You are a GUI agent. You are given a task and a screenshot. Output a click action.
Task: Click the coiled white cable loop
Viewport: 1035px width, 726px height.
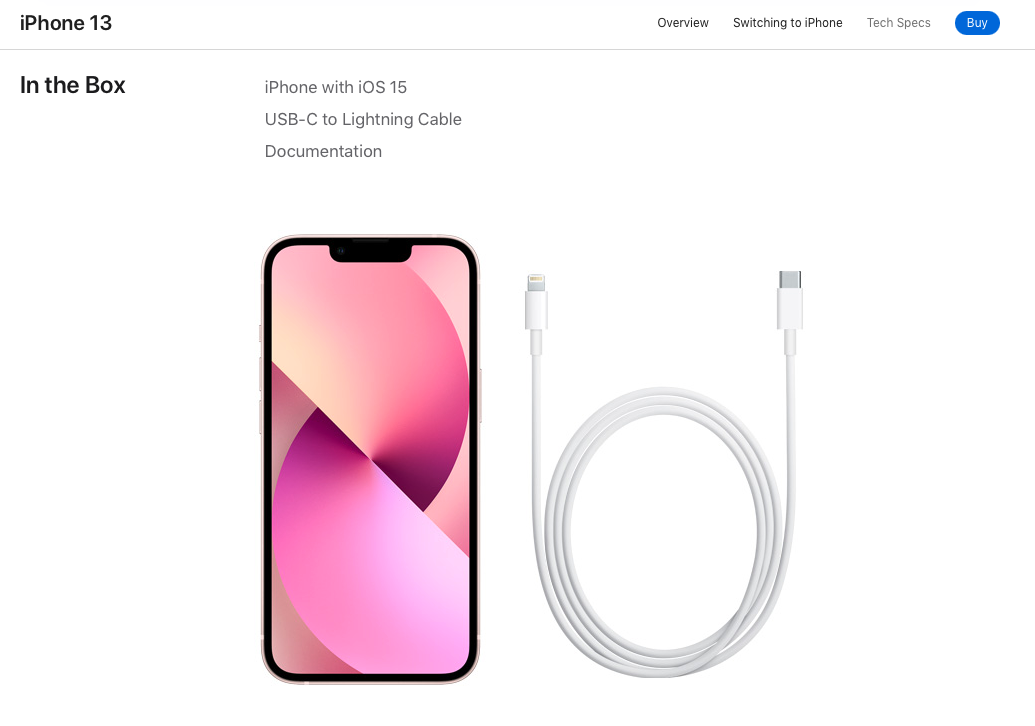pyautogui.click(x=663, y=532)
